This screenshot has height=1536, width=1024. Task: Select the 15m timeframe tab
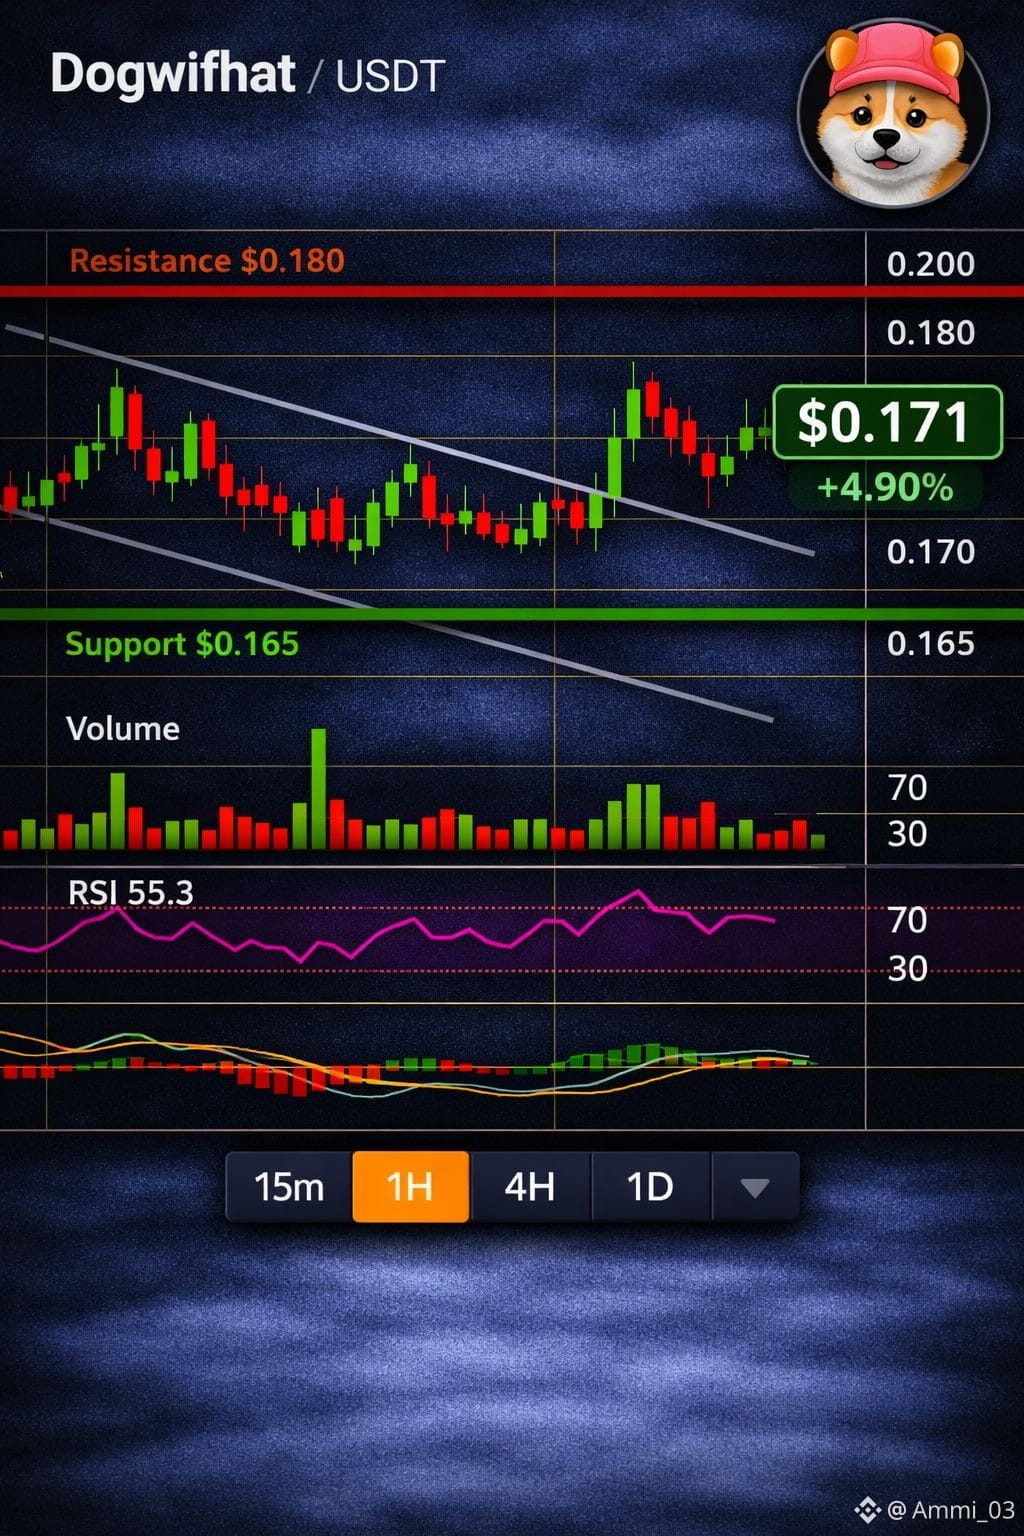(x=289, y=1187)
